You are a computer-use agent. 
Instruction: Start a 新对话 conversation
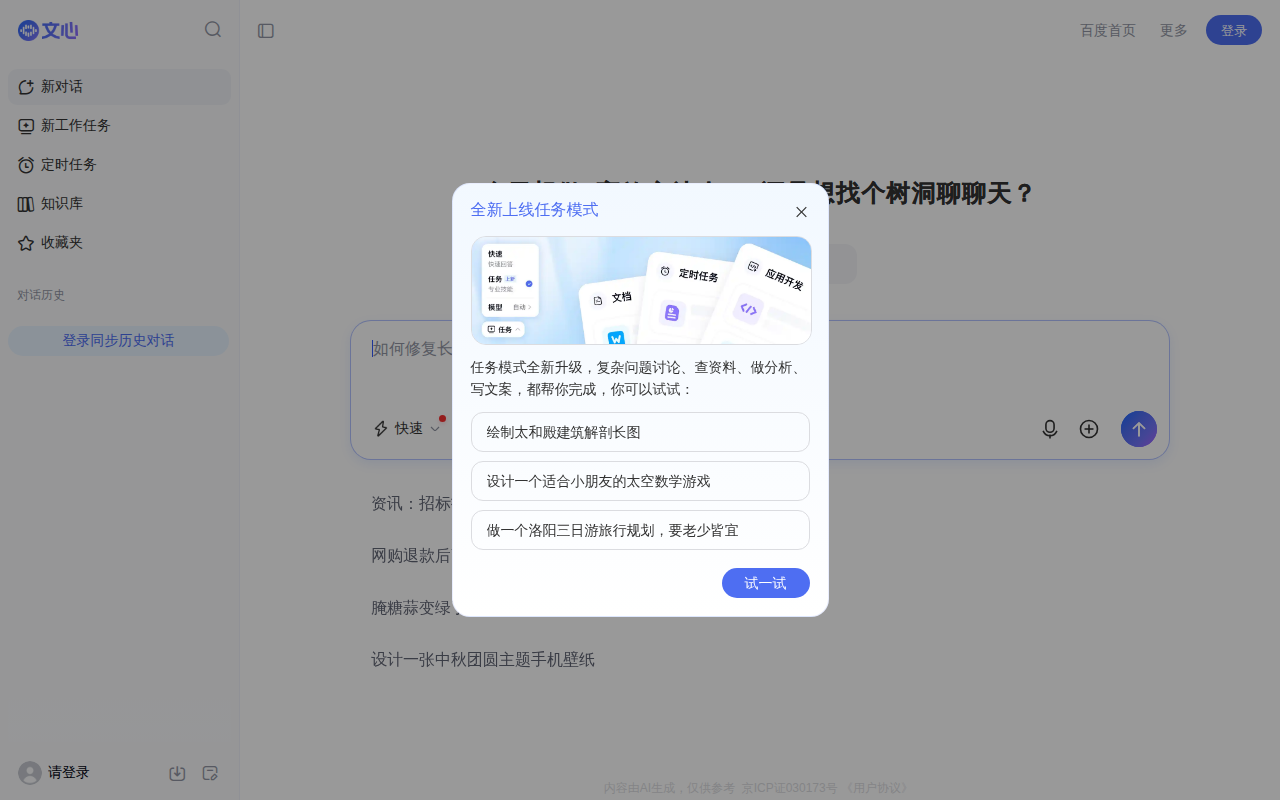click(119, 87)
